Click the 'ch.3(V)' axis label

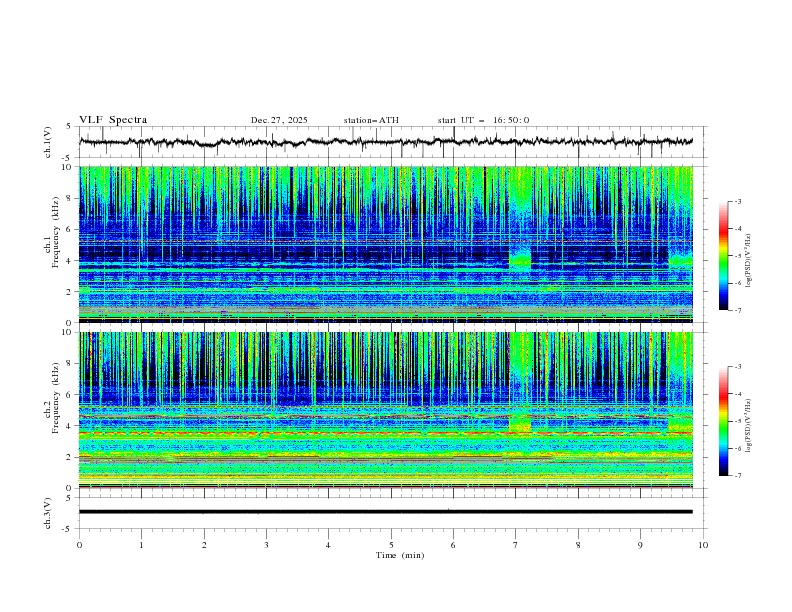pos(48,513)
